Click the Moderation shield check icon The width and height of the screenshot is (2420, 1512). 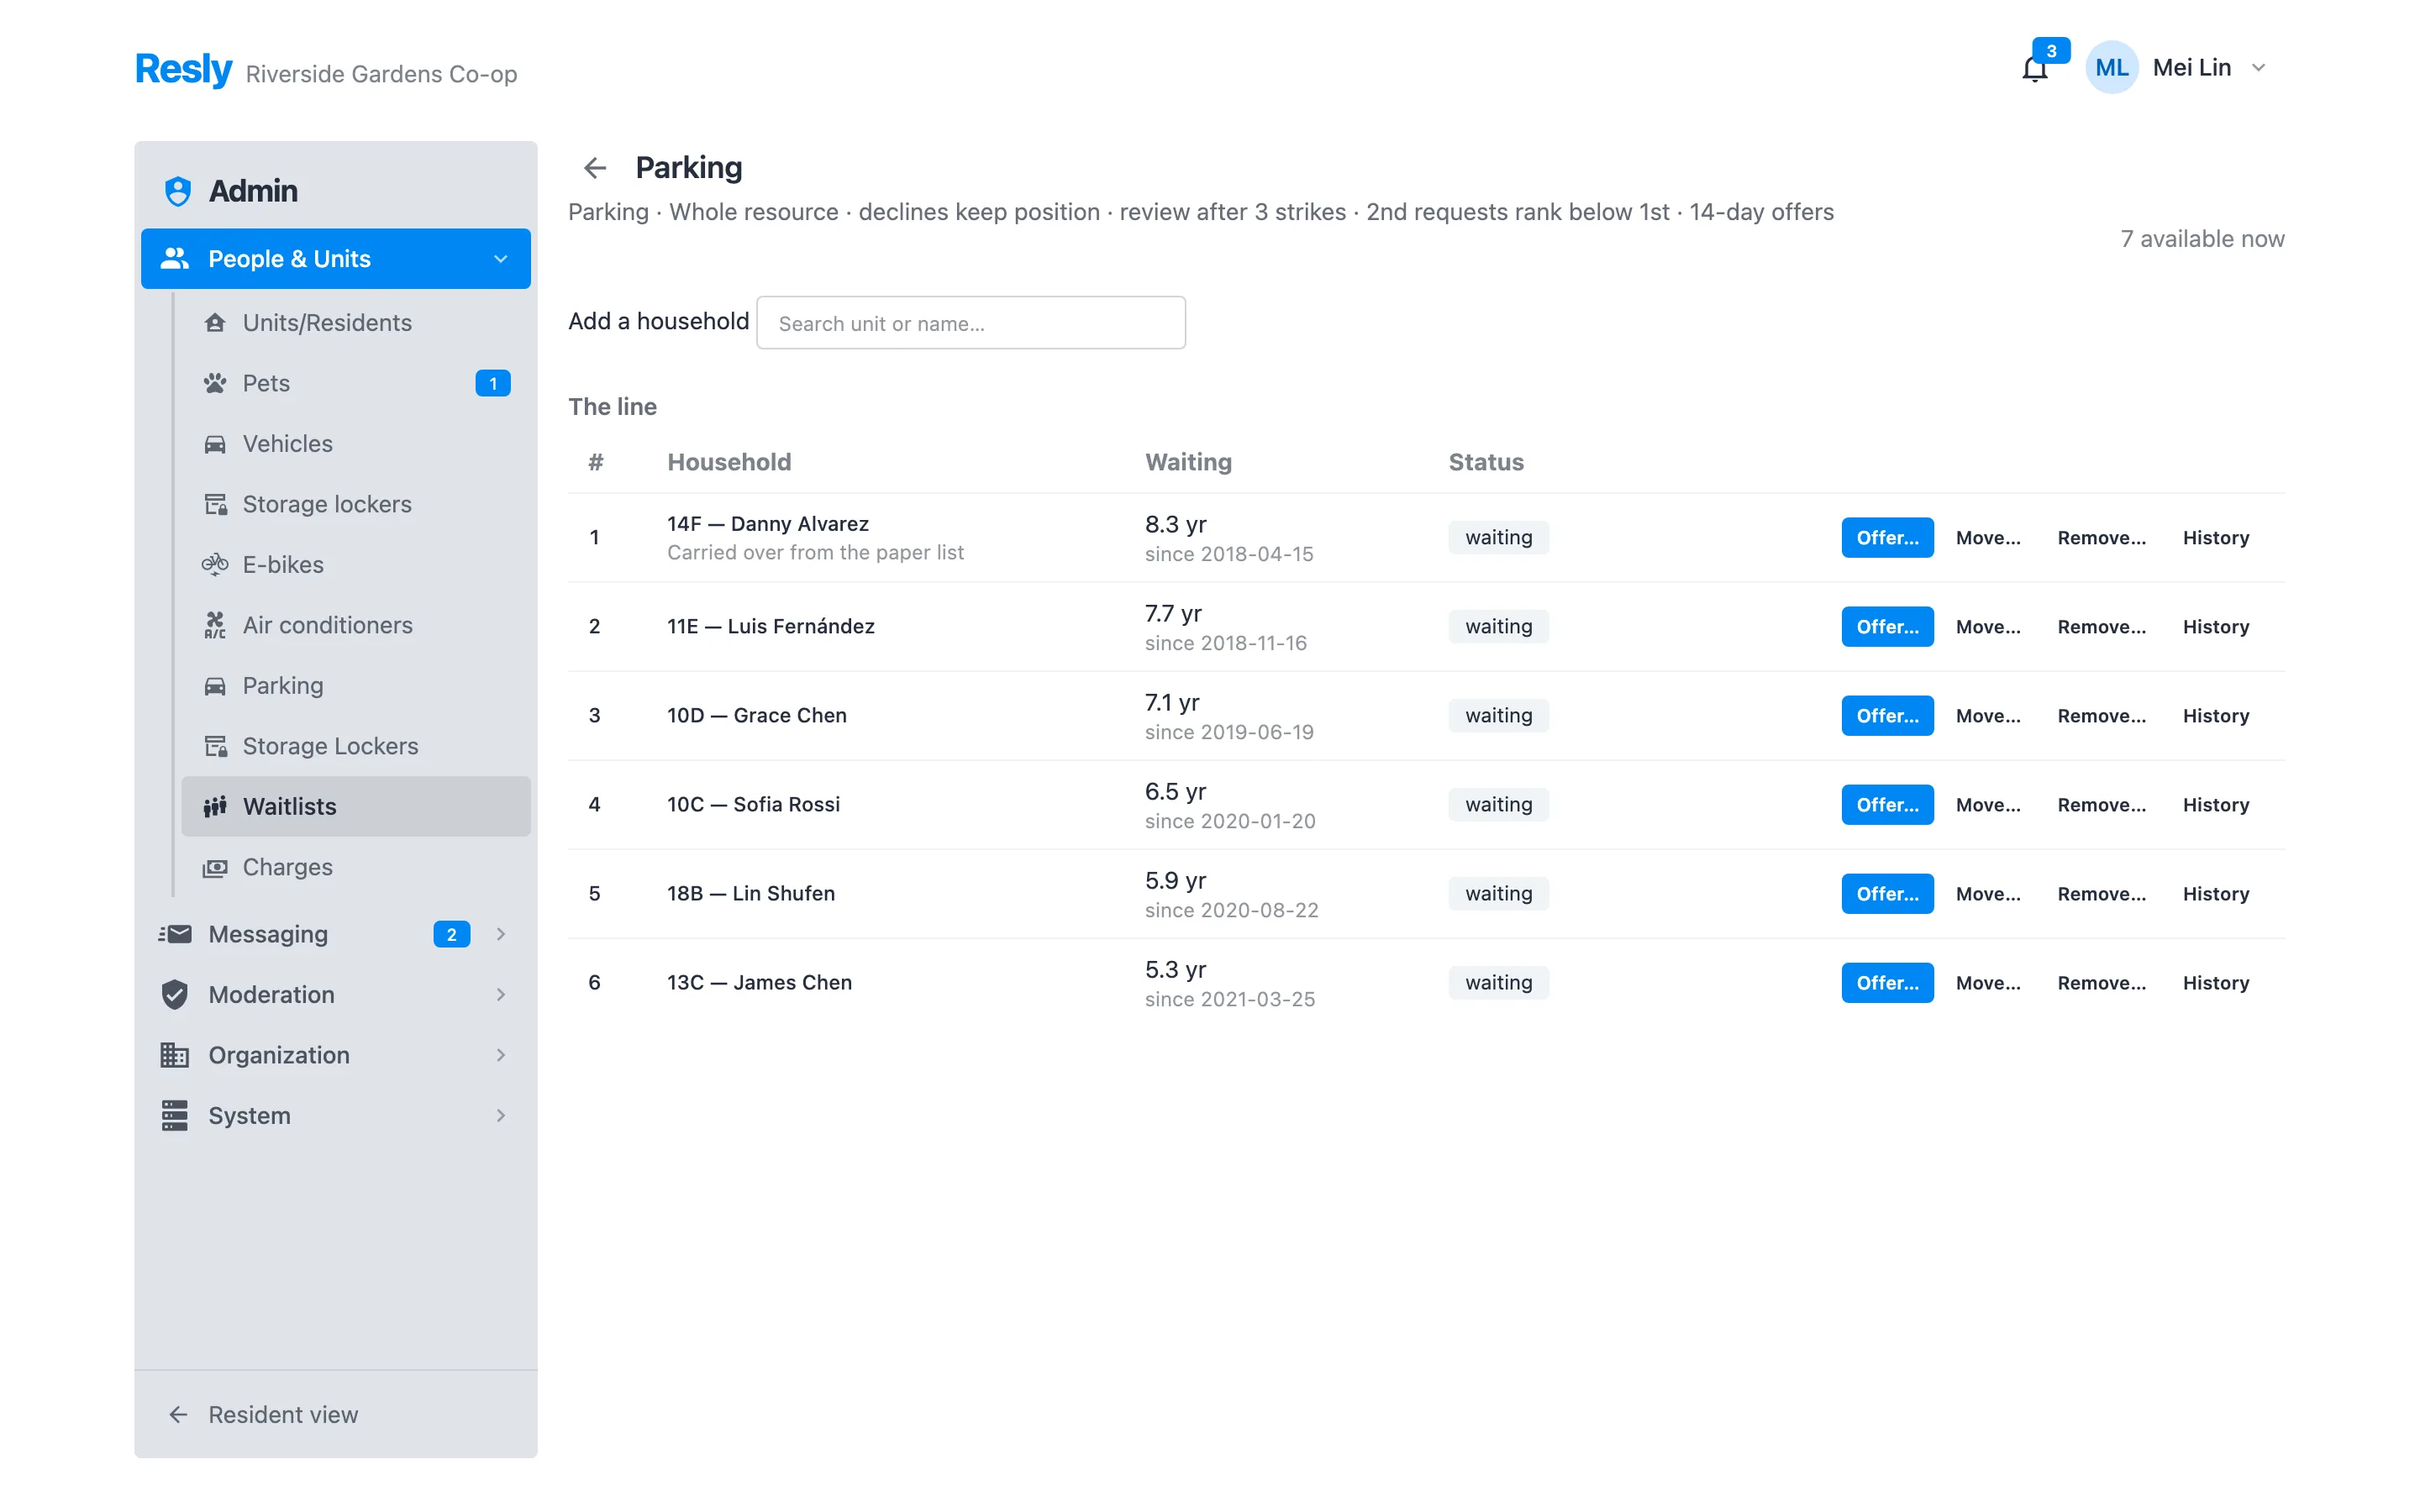point(175,995)
